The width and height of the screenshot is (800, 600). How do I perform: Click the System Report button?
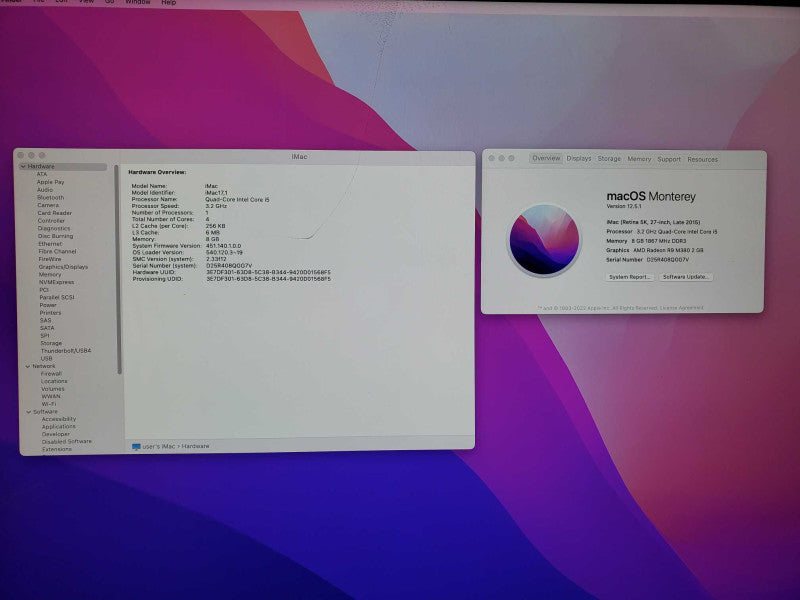pyautogui.click(x=630, y=277)
